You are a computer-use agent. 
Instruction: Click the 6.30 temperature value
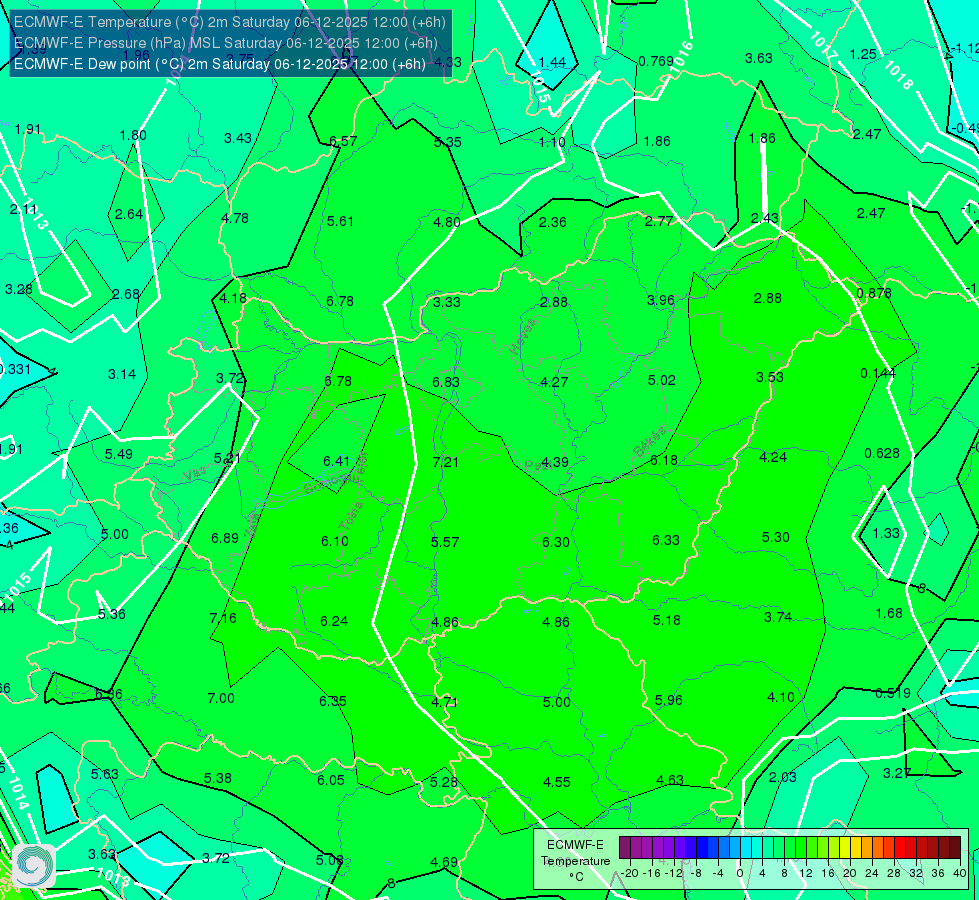click(556, 542)
